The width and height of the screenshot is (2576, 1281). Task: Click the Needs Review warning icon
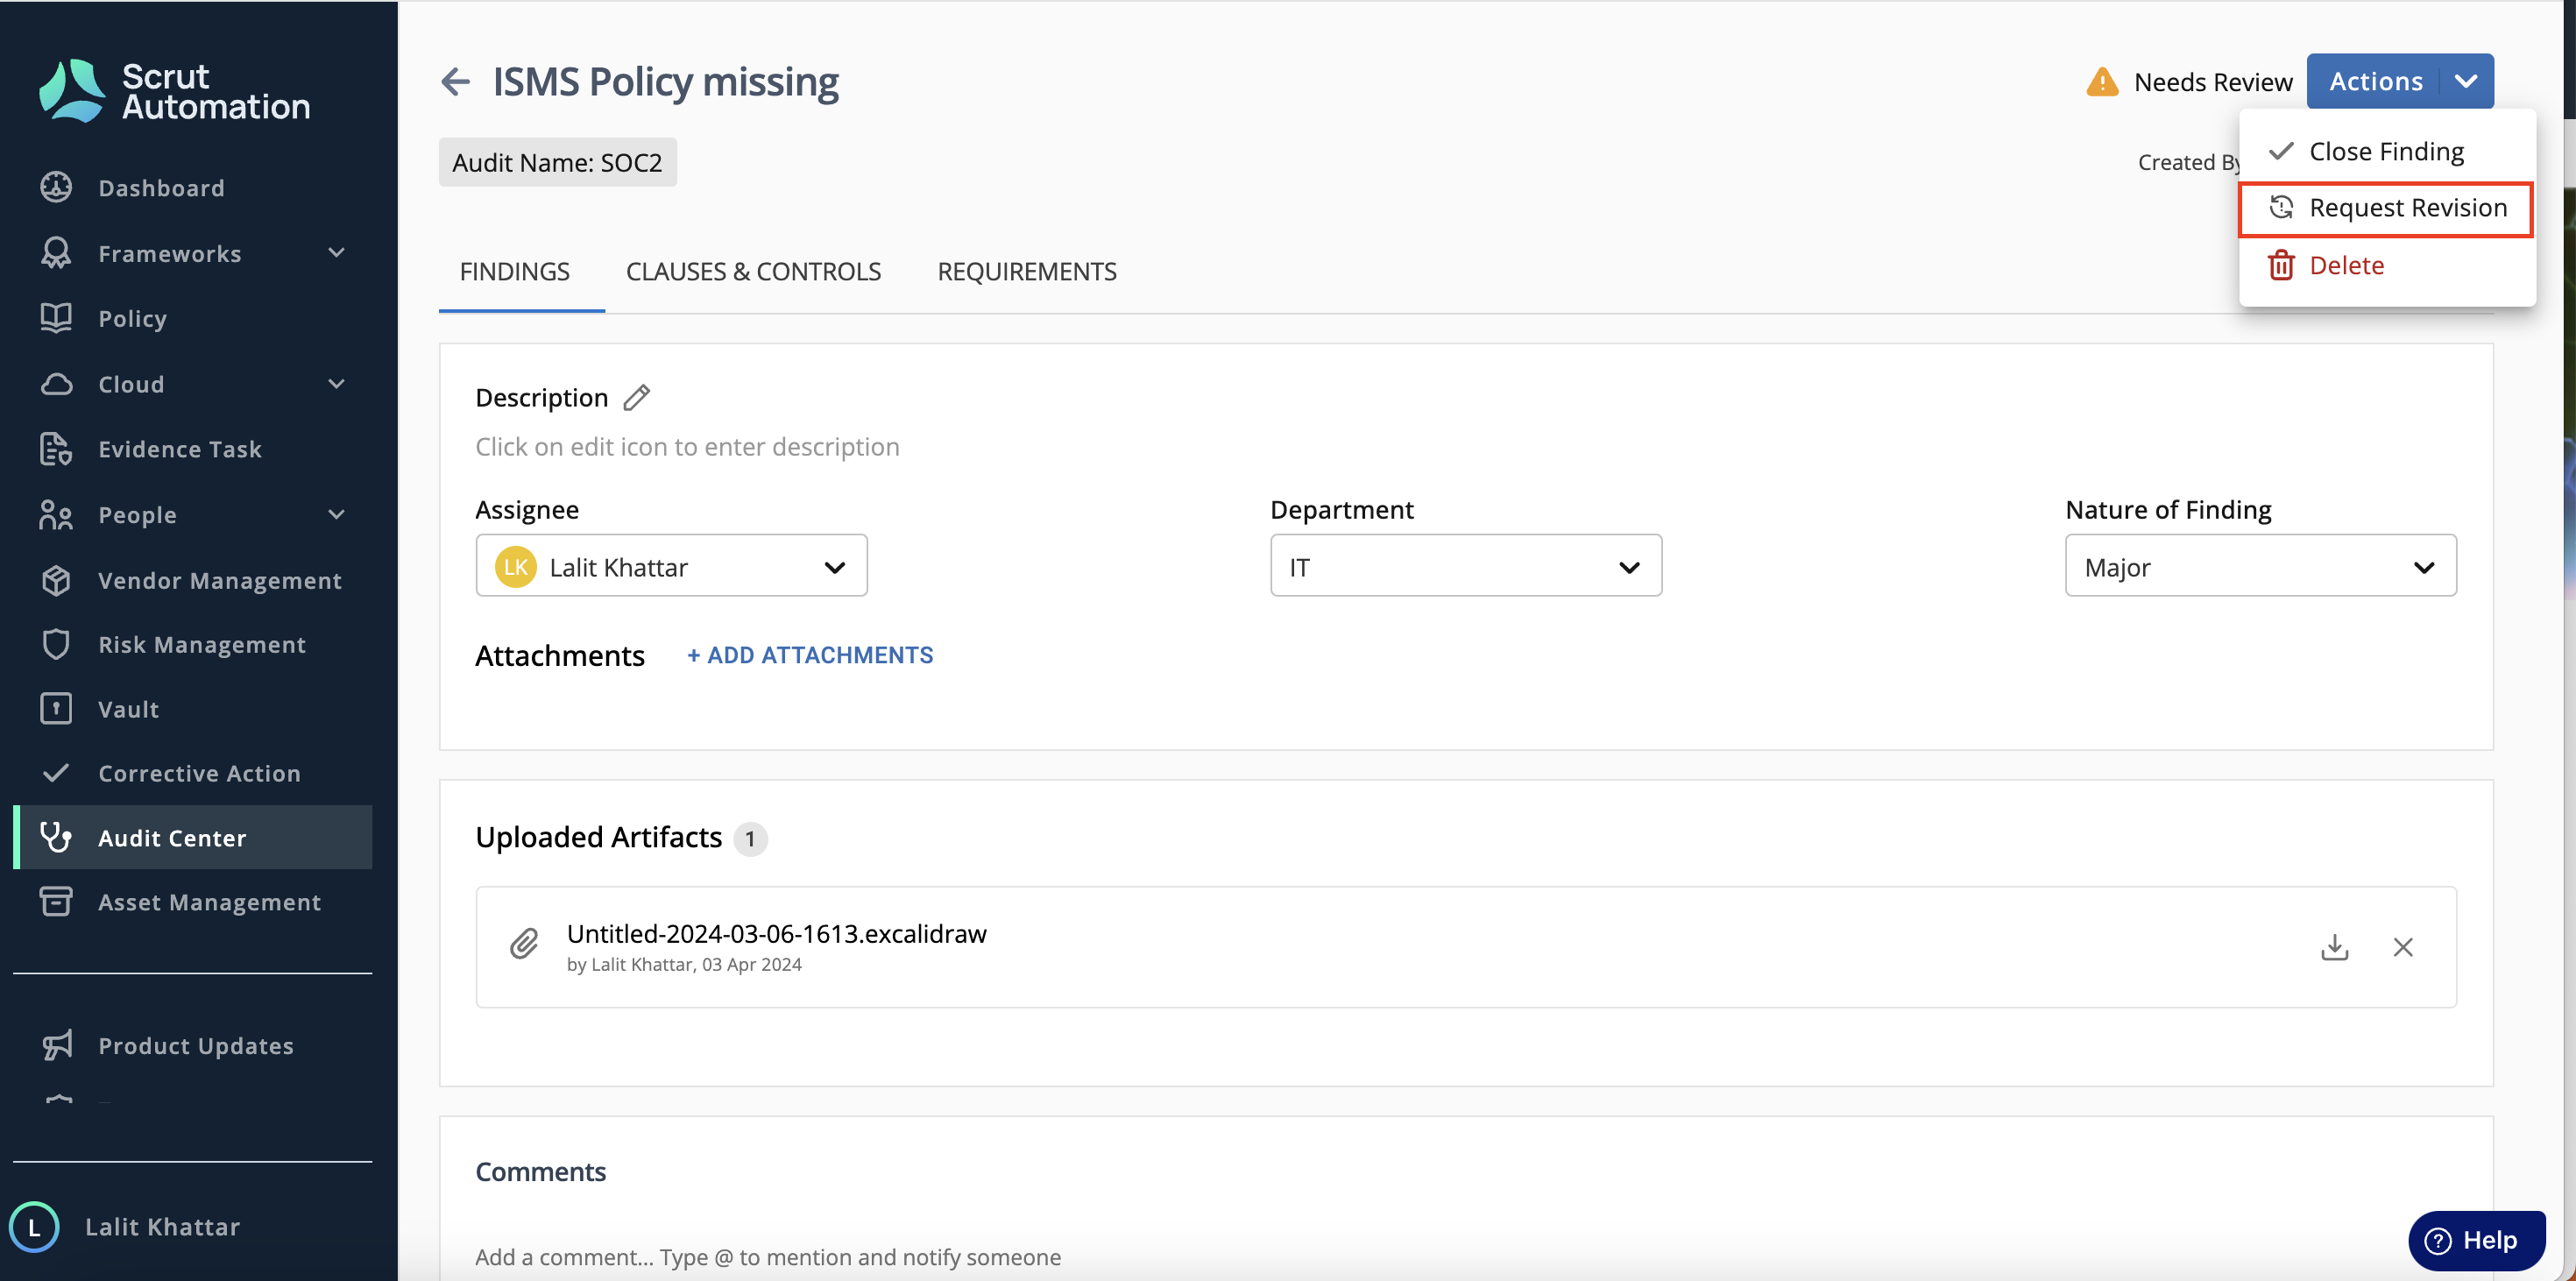[x=2102, y=82]
